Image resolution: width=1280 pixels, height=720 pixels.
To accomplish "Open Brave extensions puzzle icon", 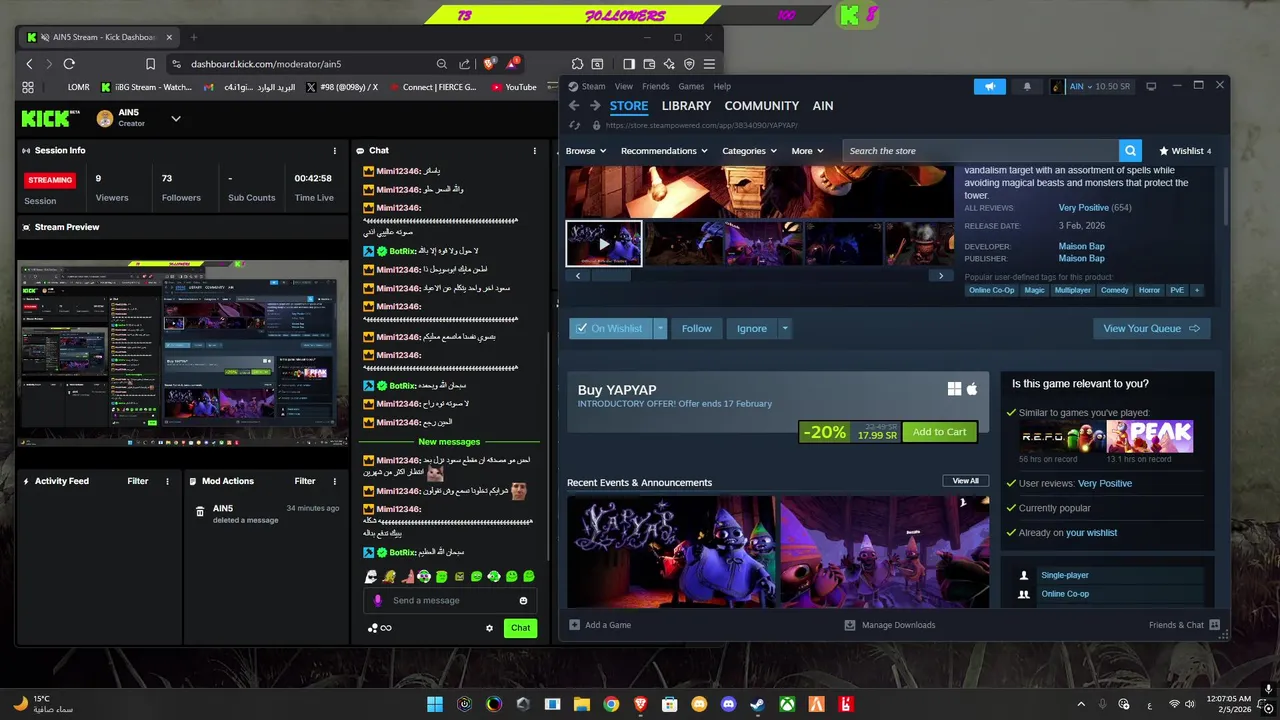I will pyautogui.click(x=578, y=64).
